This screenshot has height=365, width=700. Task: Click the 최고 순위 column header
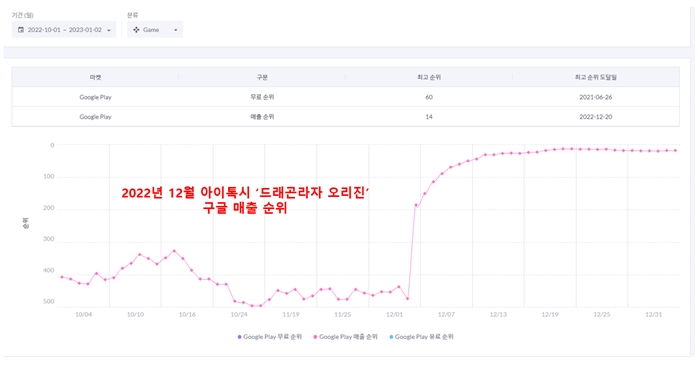429,77
